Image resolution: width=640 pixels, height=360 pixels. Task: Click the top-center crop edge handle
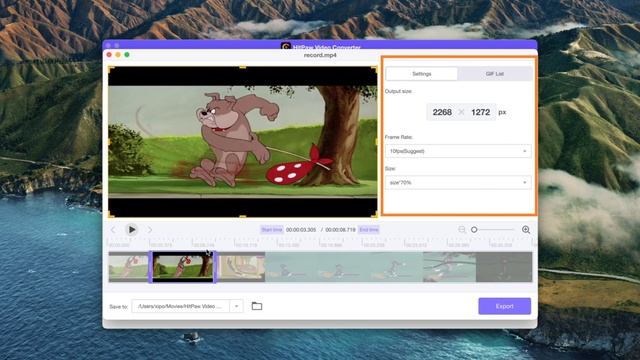(x=242, y=67)
